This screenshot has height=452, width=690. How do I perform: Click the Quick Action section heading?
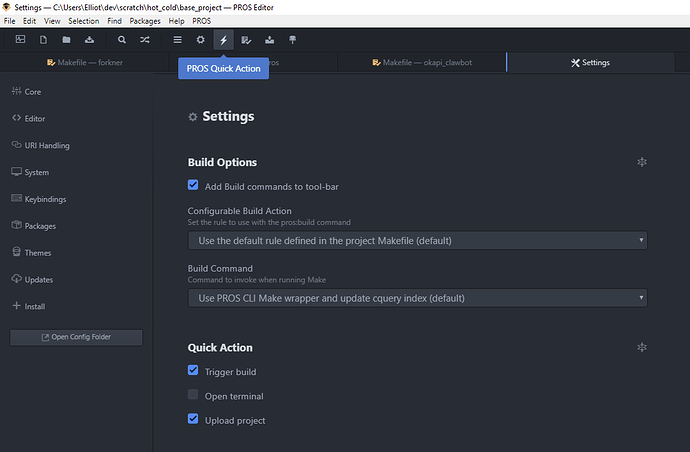coord(220,347)
